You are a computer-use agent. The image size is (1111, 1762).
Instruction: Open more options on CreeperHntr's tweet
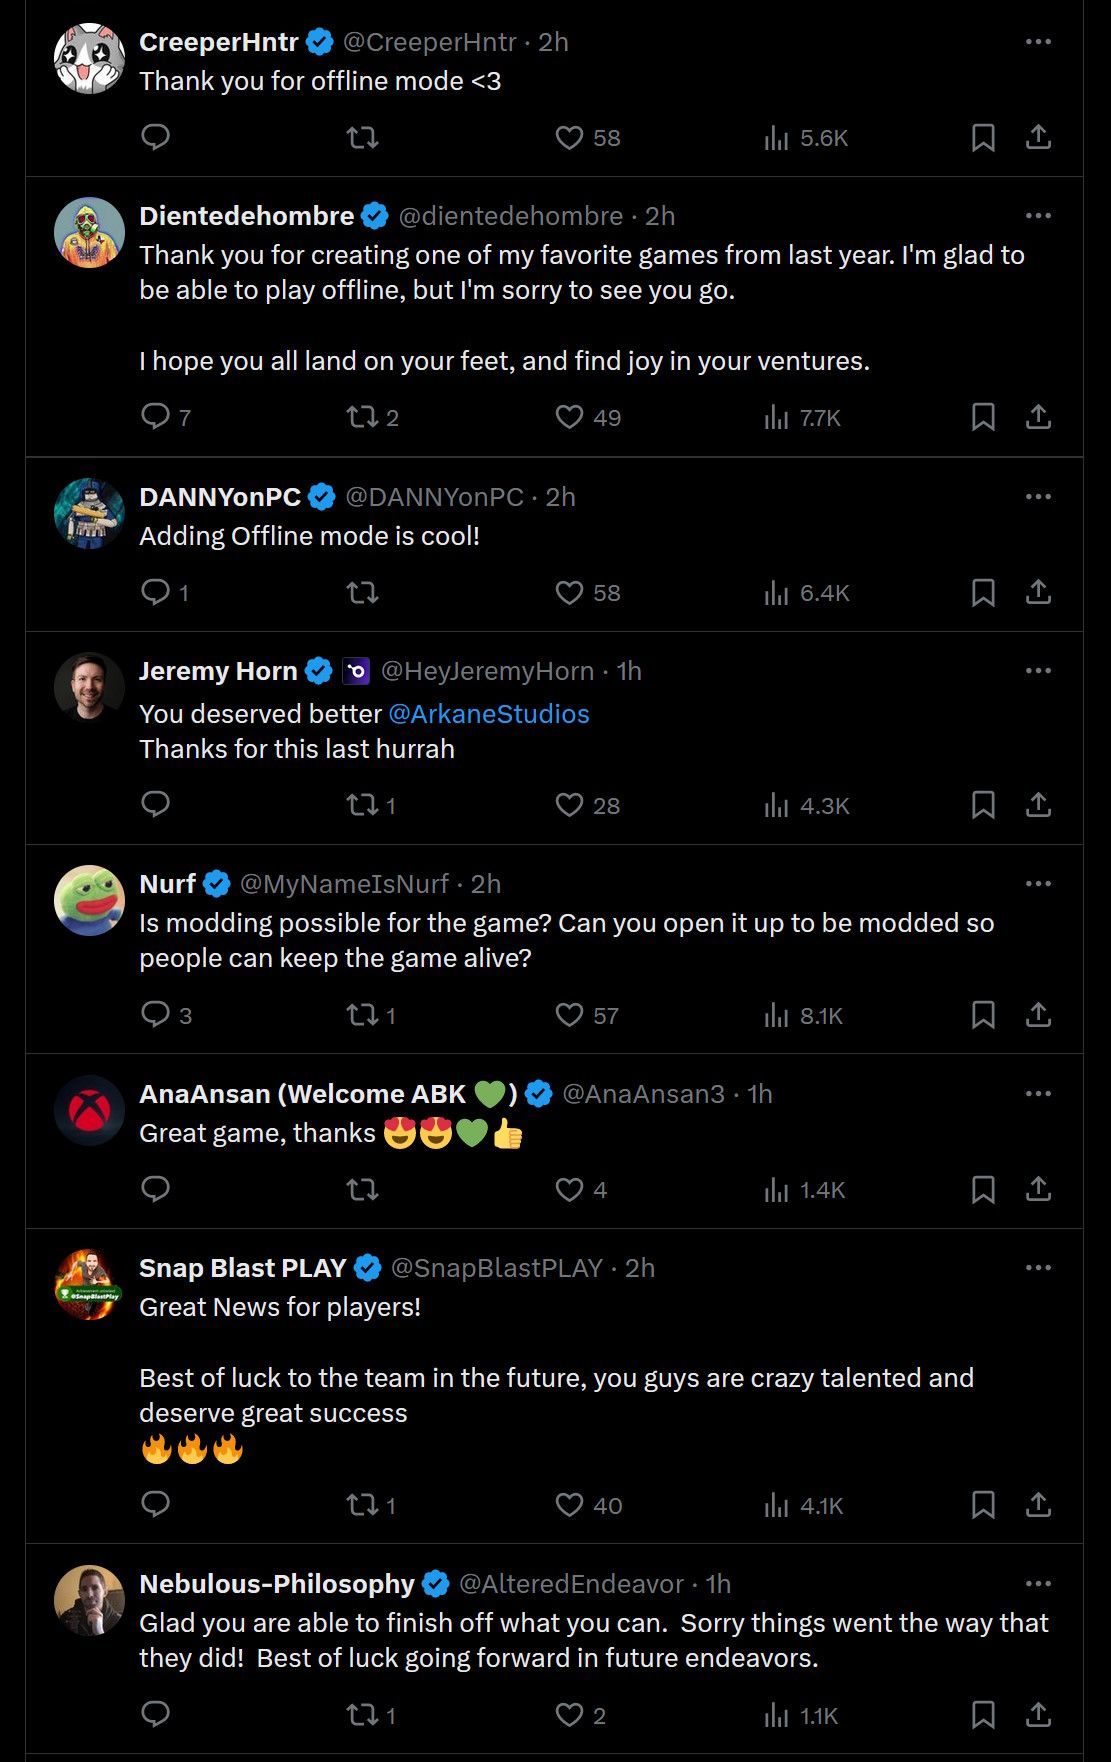(1038, 42)
